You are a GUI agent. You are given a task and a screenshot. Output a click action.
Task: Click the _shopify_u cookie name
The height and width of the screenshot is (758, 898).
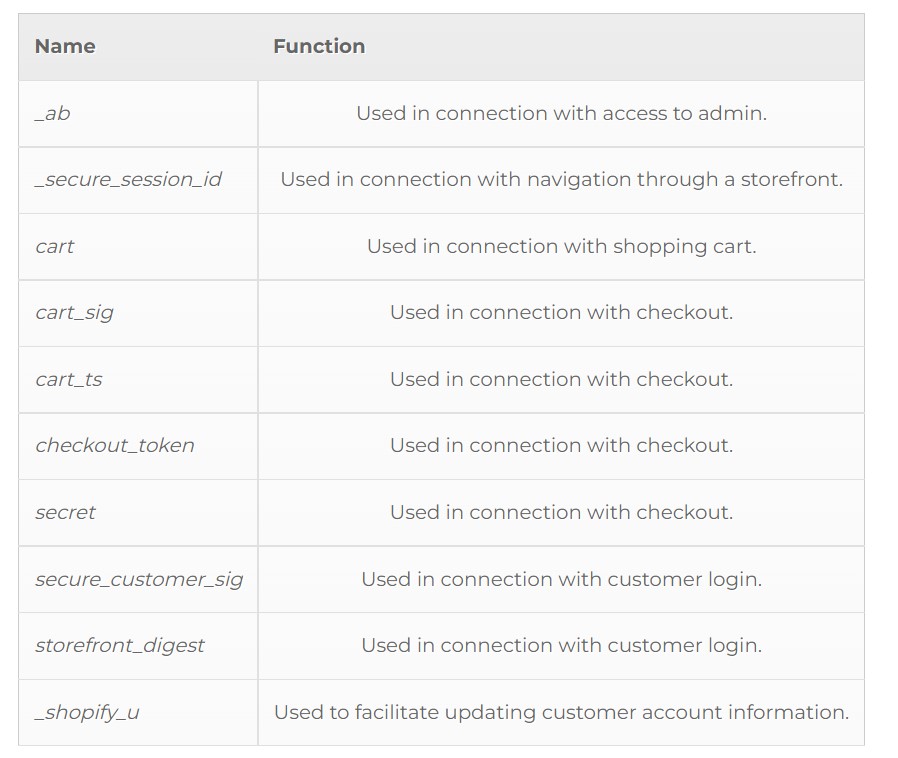pyautogui.click(x=87, y=713)
